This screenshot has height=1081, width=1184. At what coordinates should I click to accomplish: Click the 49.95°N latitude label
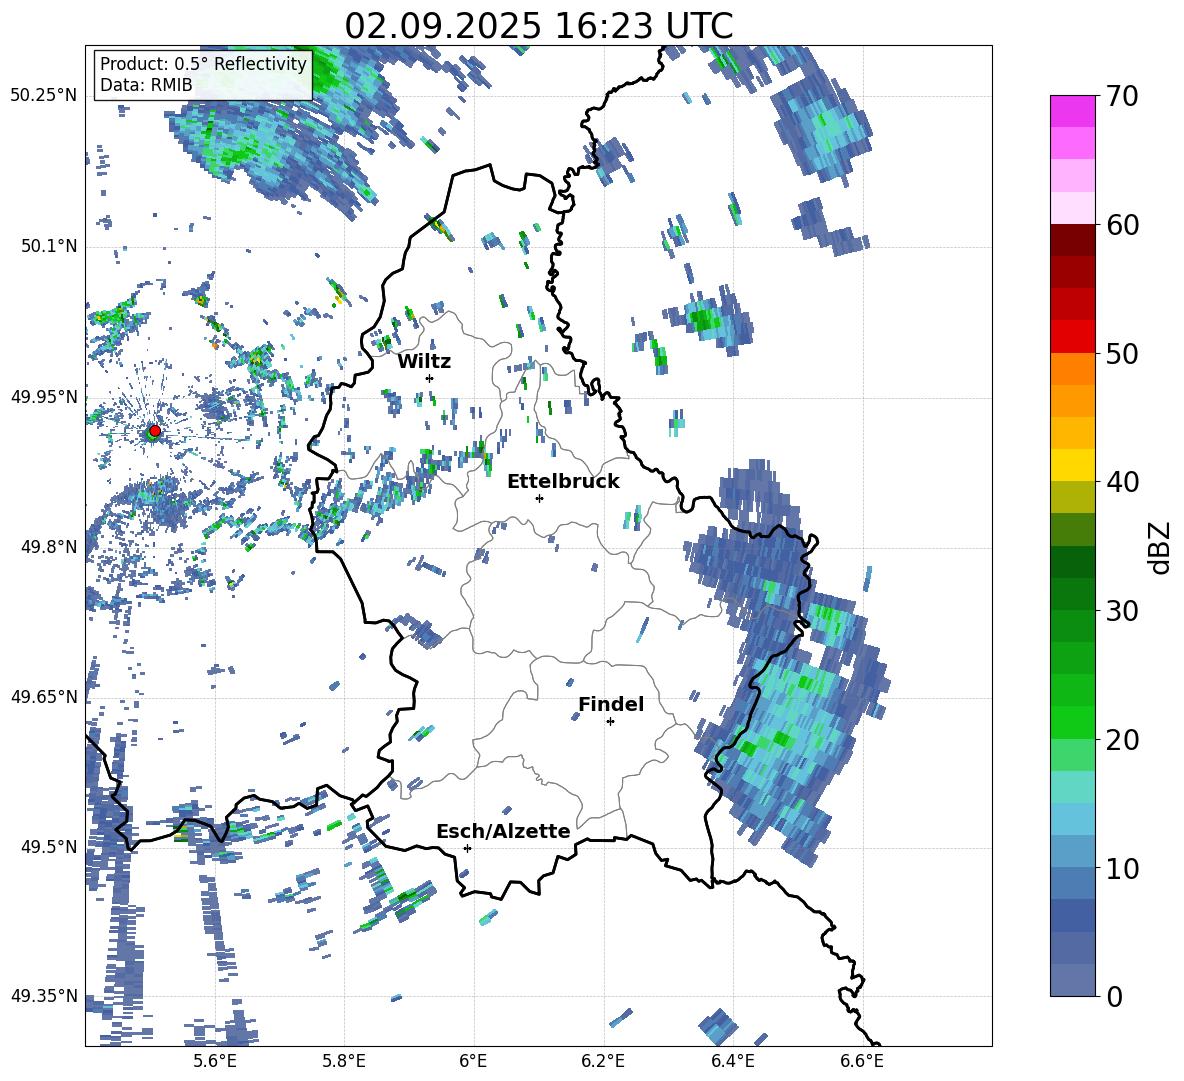[x=44, y=397]
